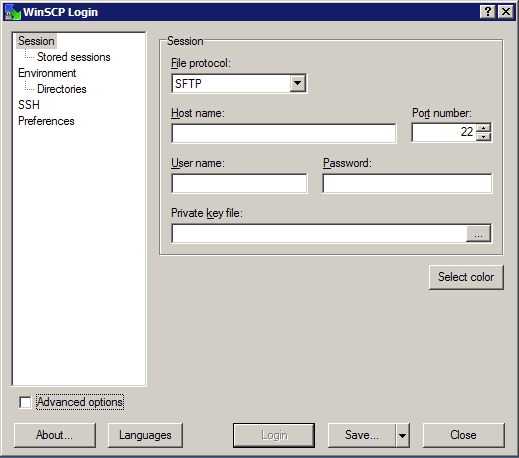Open the Preferences tree item
This screenshot has height=458, width=519.
pyautogui.click(x=46, y=121)
